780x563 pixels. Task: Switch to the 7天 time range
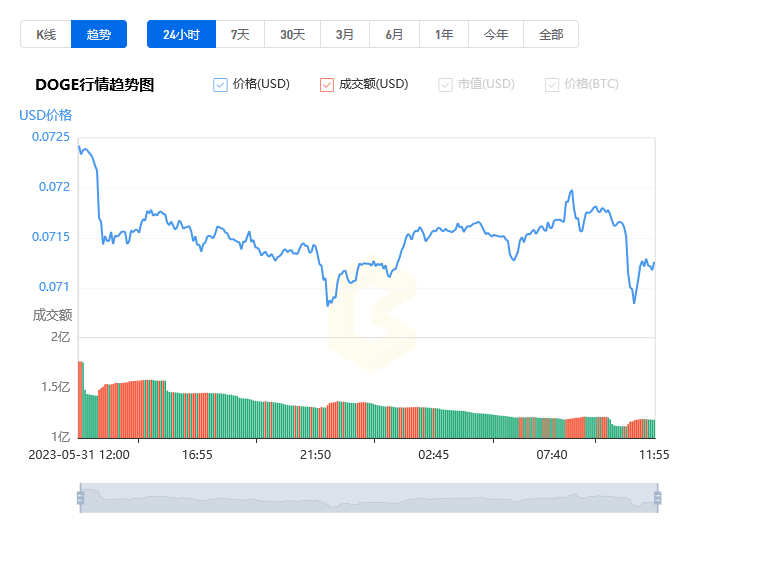tap(240, 34)
